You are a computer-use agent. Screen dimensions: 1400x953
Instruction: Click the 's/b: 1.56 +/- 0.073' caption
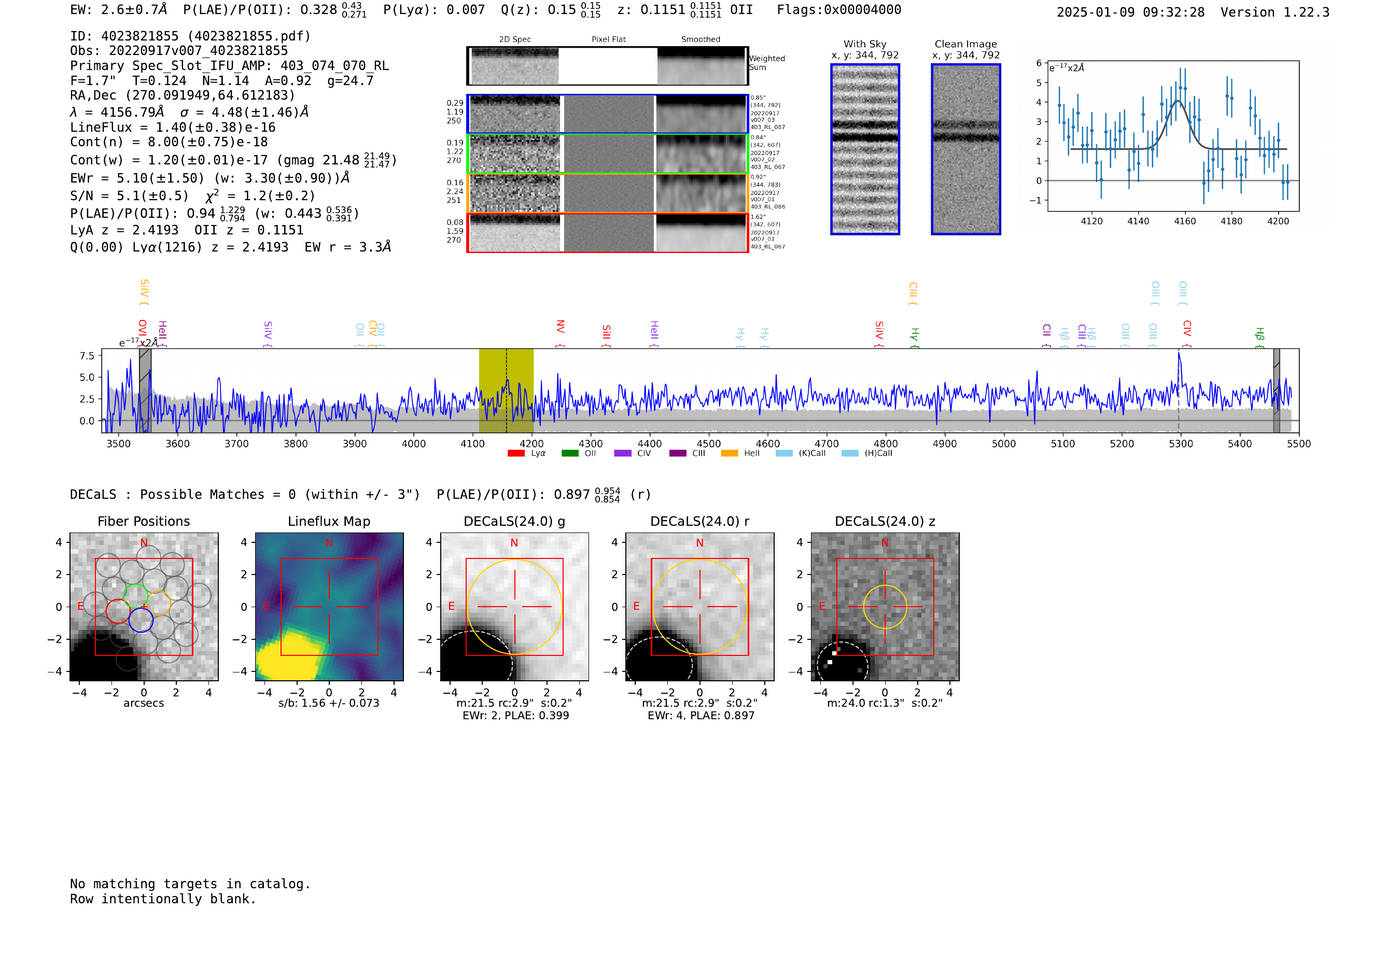pyautogui.click(x=329, y=703)
